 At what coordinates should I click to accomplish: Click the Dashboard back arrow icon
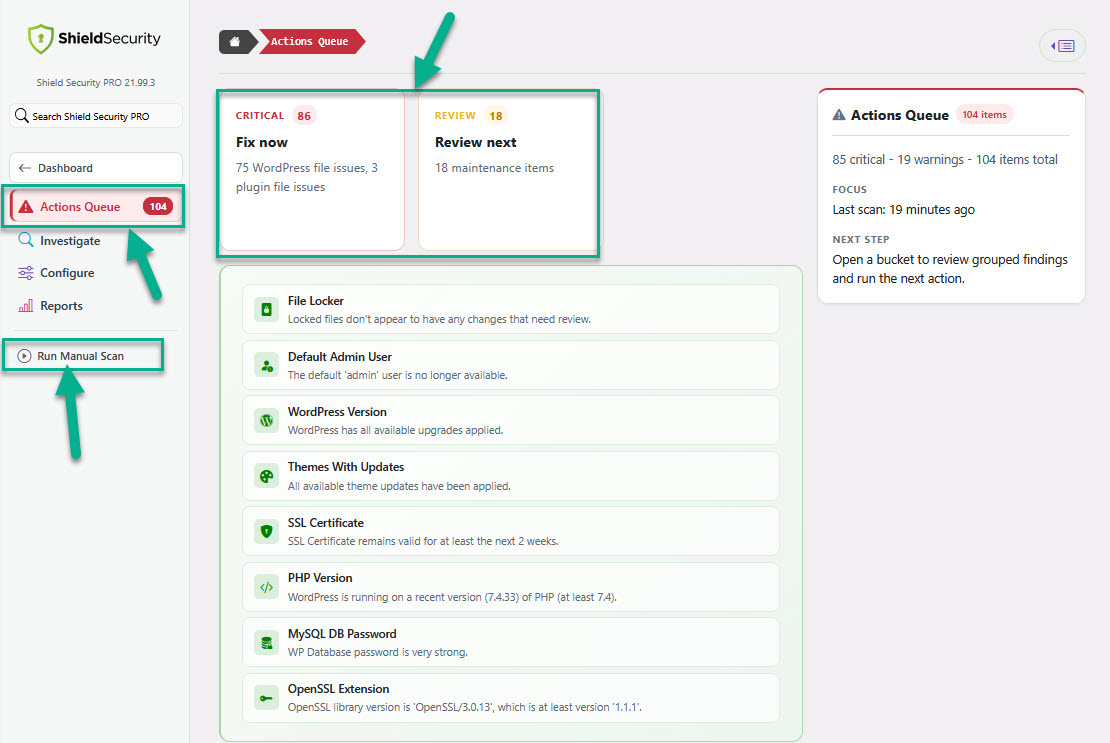coord(25,168)
